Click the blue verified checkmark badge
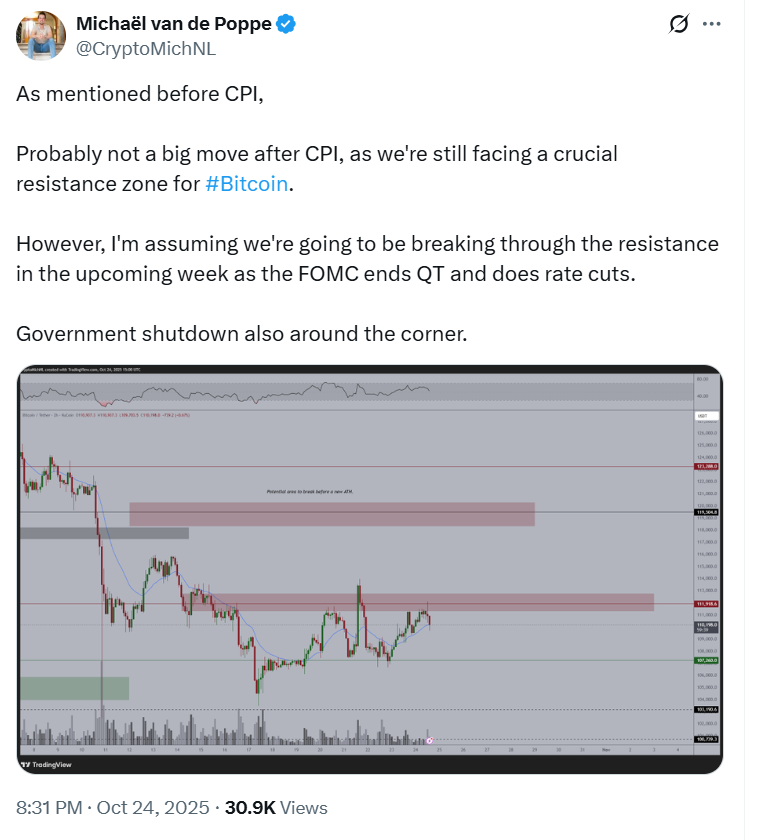Viewport: 781px width, 840px height. [286, 24]
